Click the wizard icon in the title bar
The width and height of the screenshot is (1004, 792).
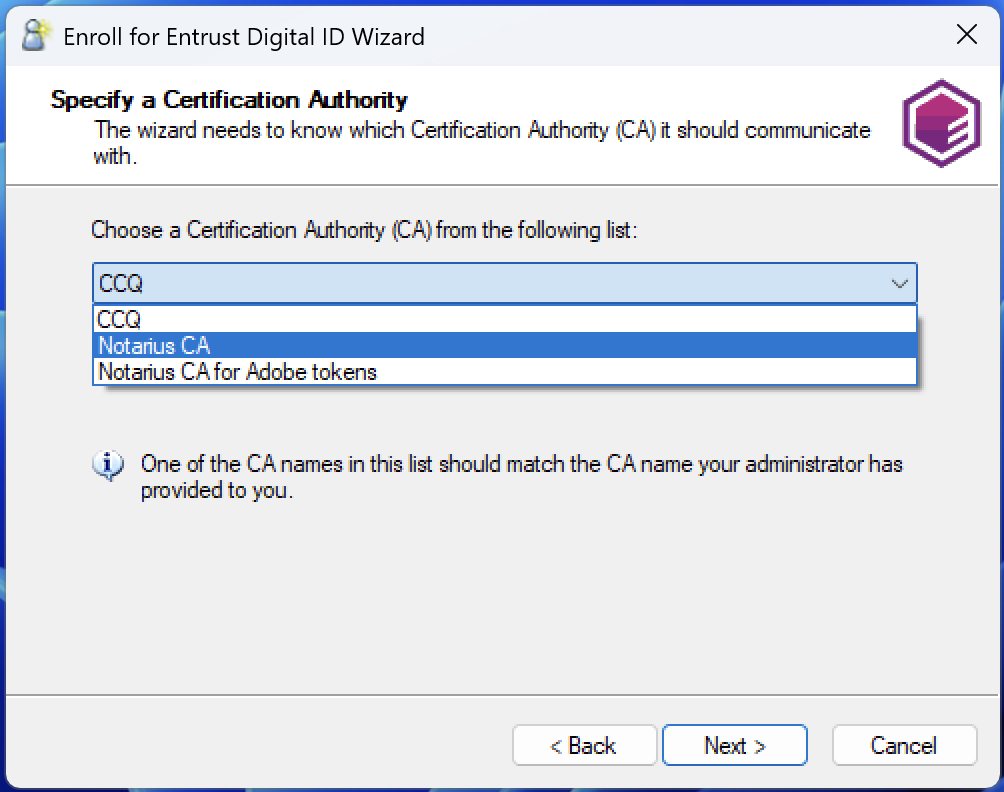(x=36, y=36)
